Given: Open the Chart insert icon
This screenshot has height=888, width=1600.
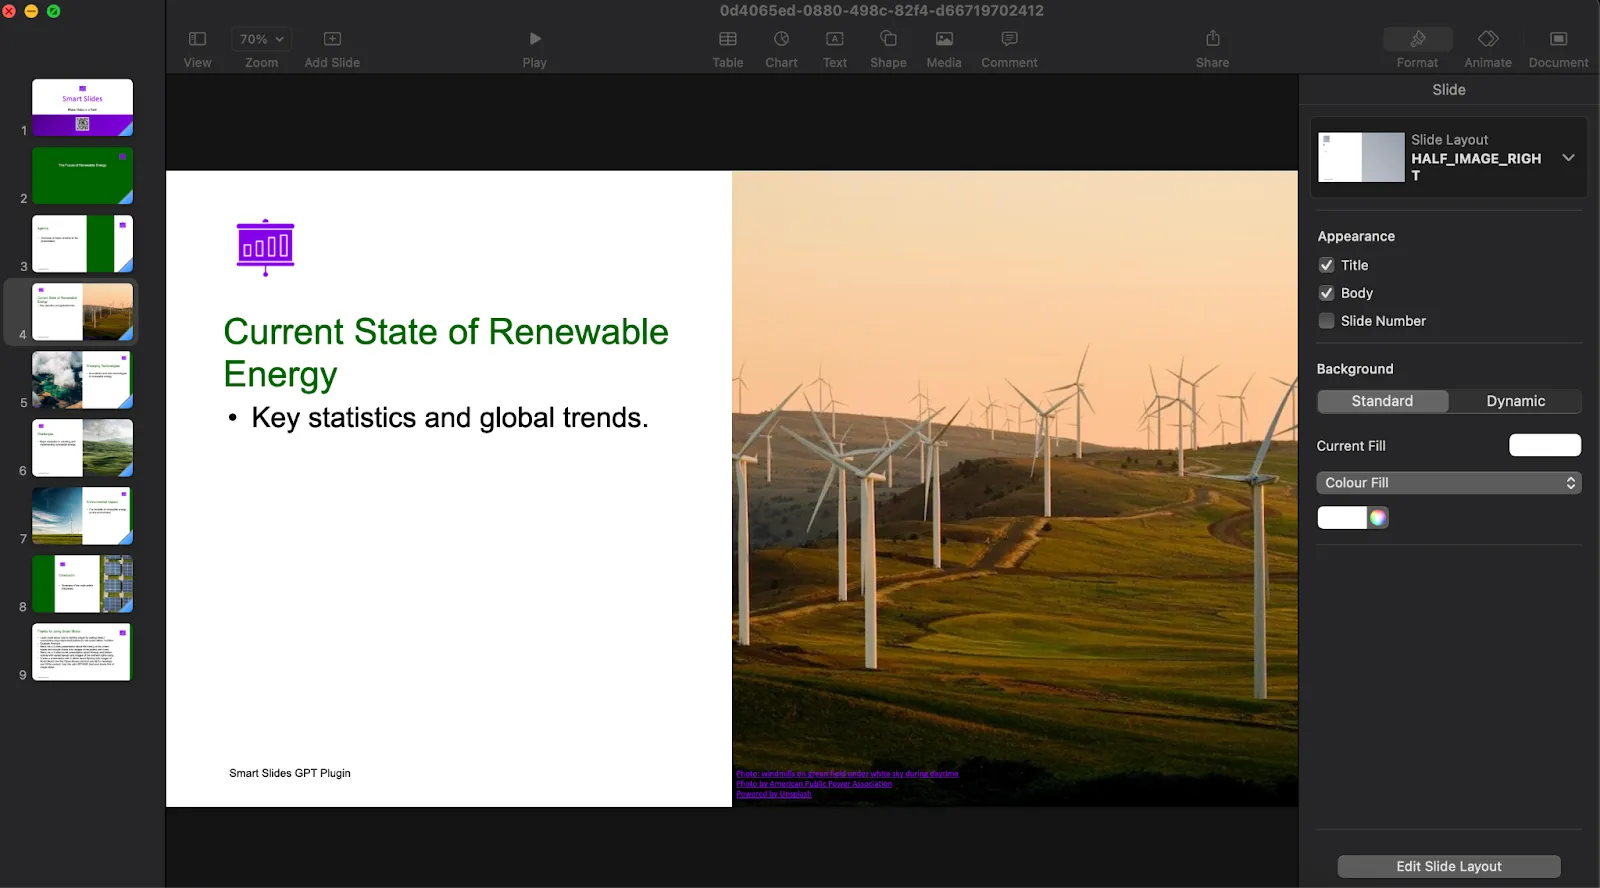Looking at the screenshot, I should point(781,39).
